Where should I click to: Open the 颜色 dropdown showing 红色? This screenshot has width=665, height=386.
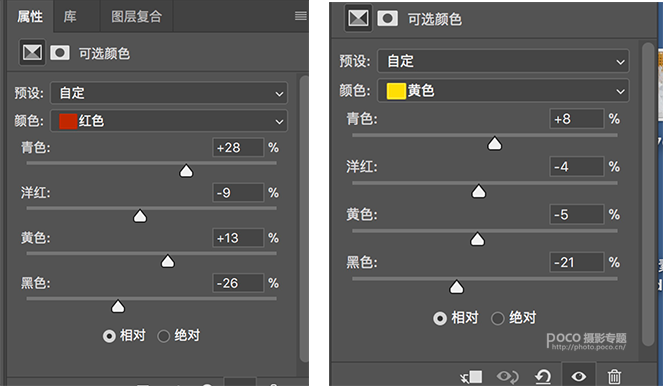pyautogui.click(x=169, y=121)
